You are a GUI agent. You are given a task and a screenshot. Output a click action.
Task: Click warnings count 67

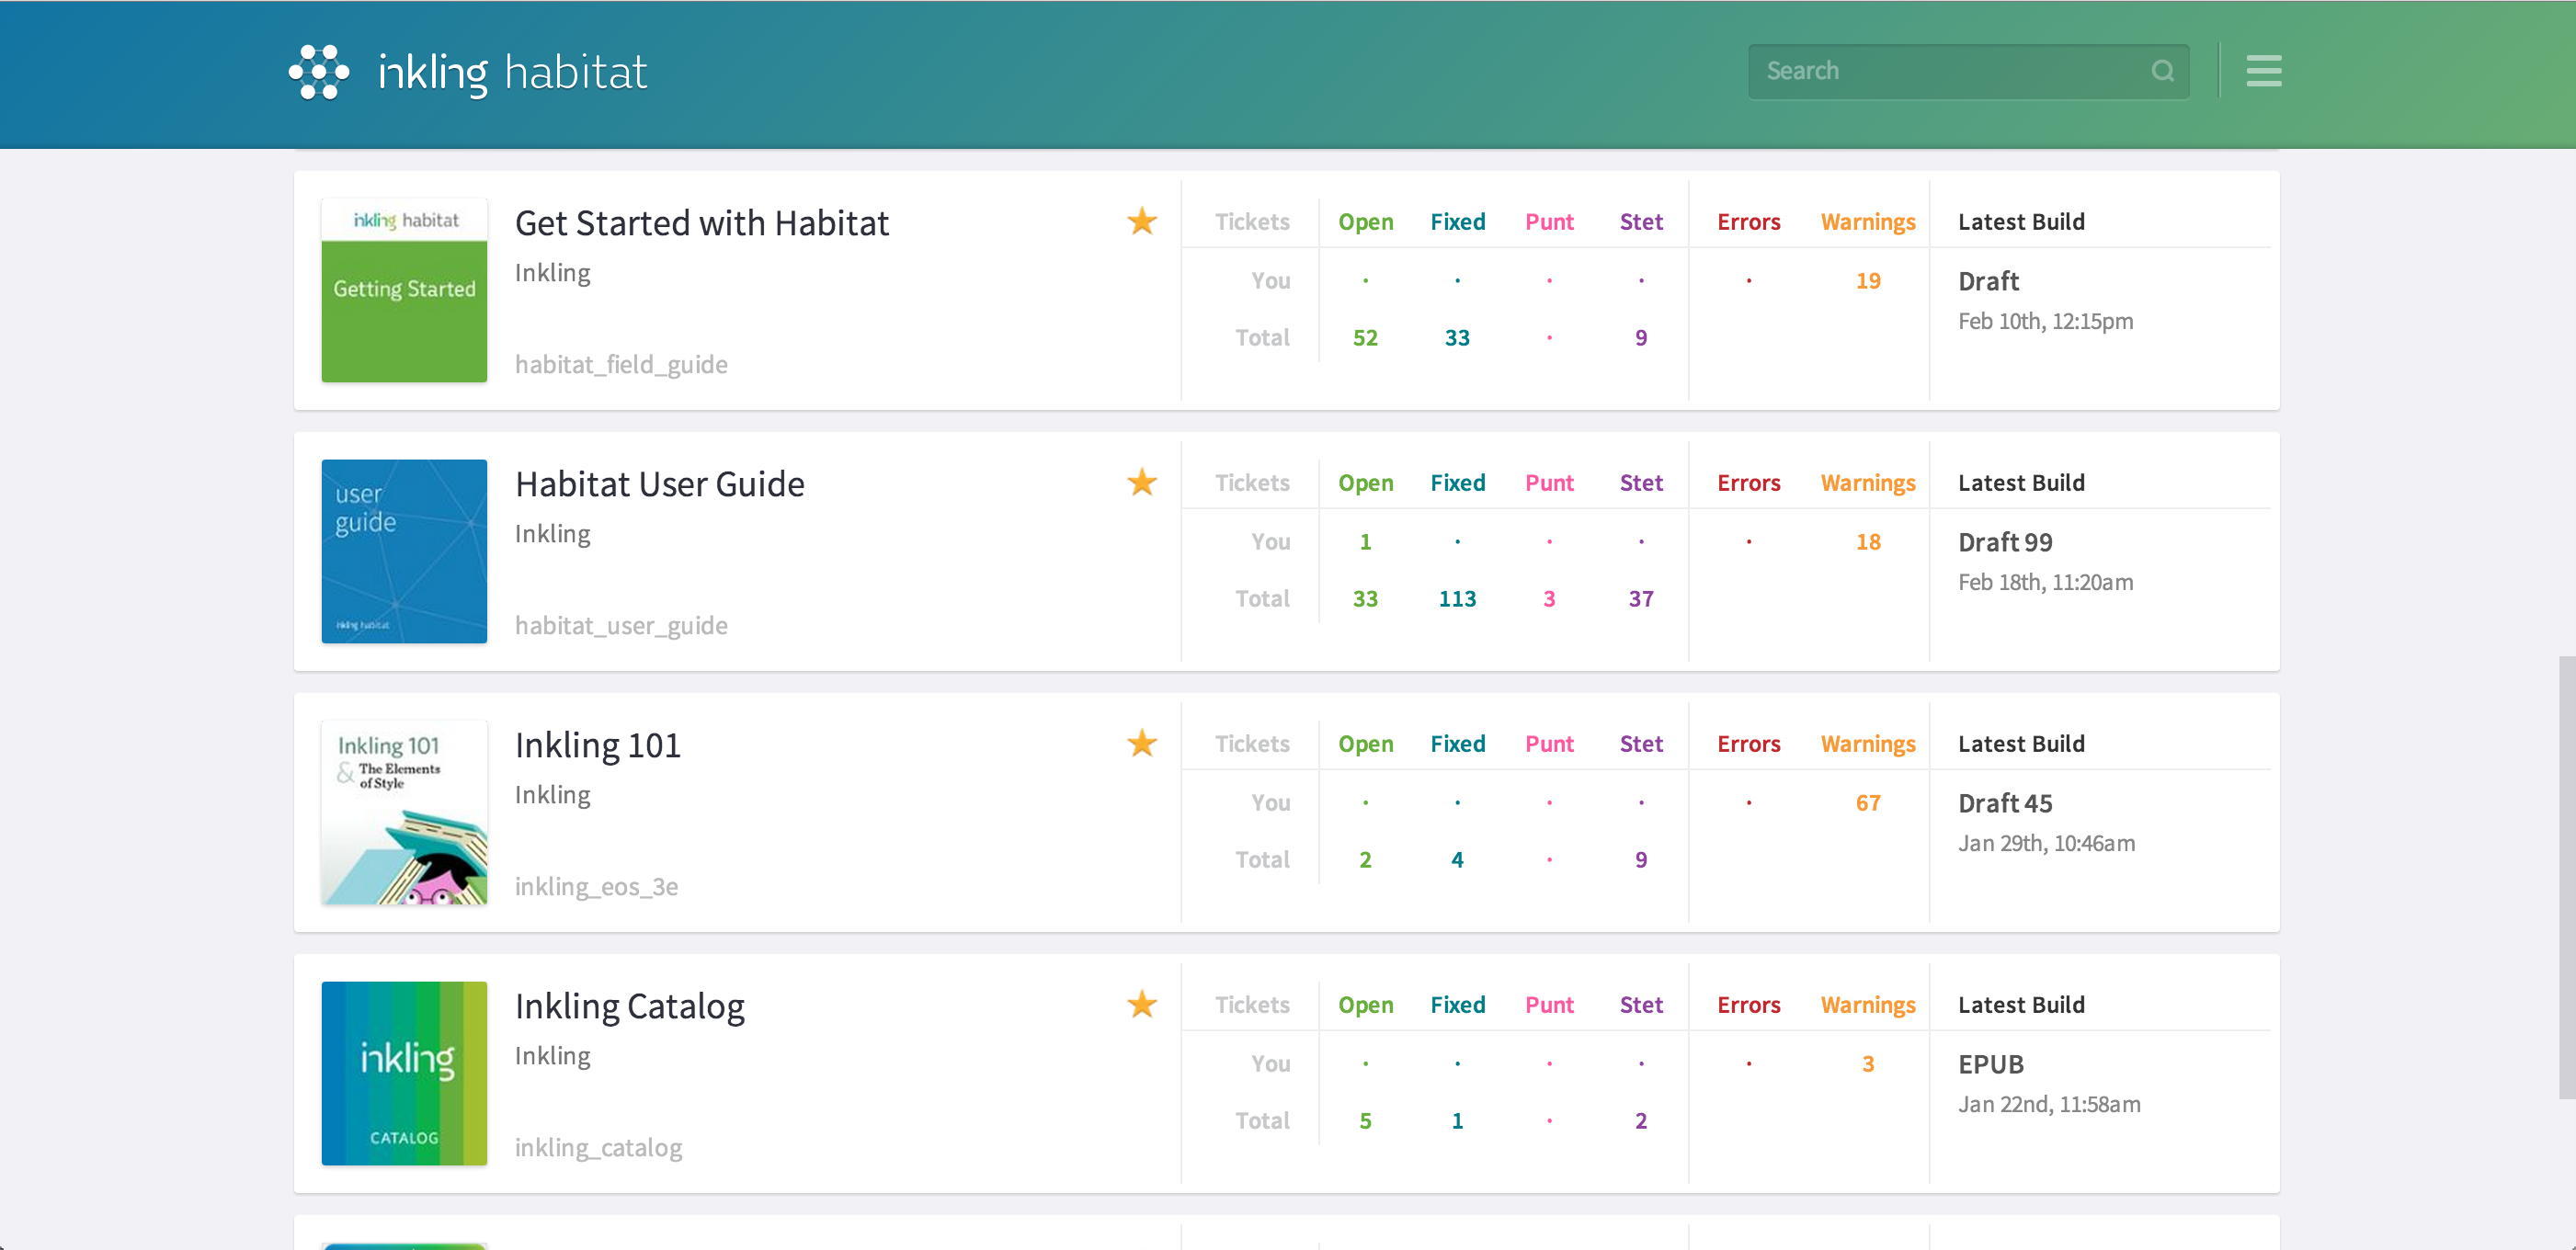tap(1868, 803)
